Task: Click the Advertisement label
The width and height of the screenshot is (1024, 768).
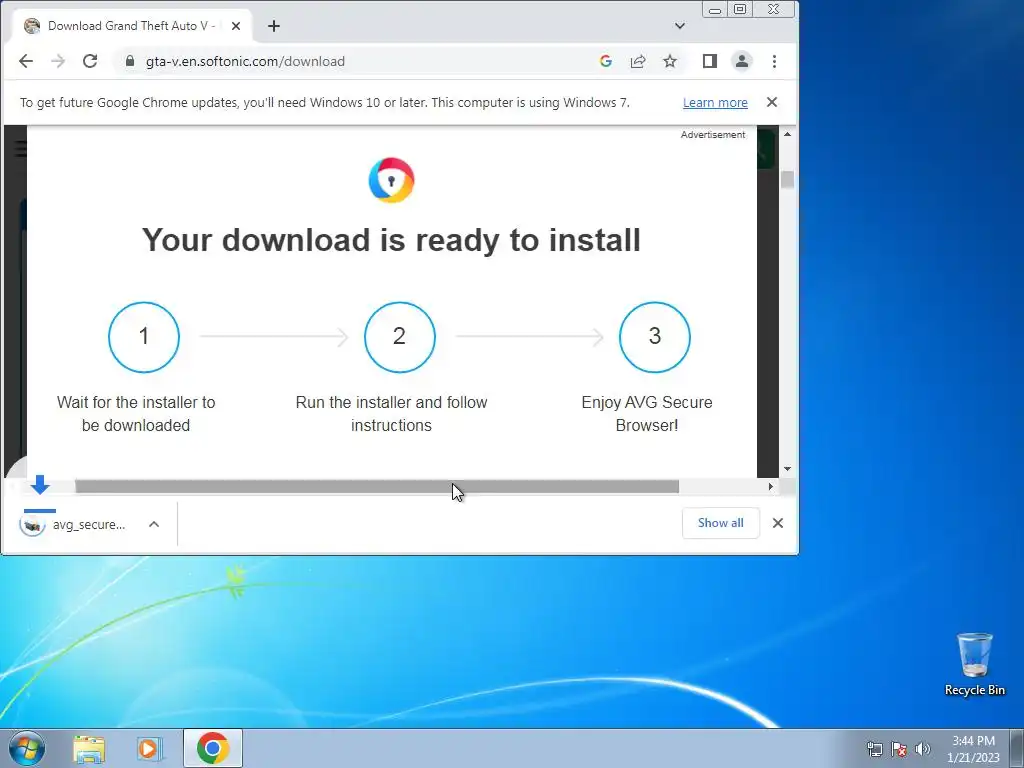Action: point(712,135)
